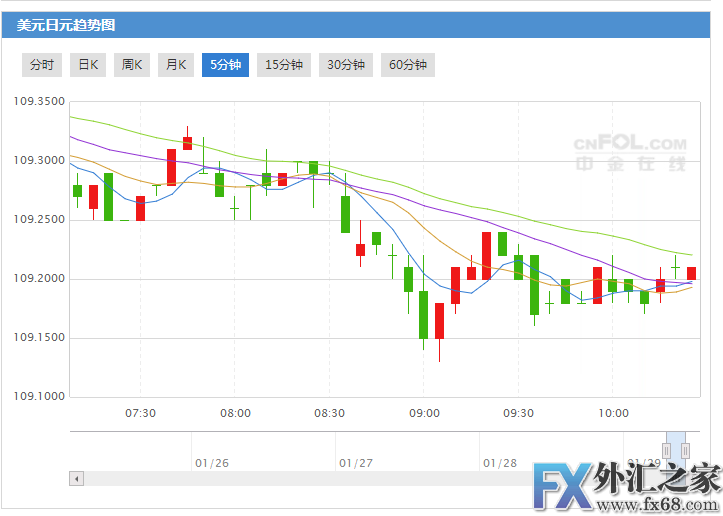Open the 周K weekly chart tab
The height and width of the screenshot is (516, 723).
(x=132, y=65)
